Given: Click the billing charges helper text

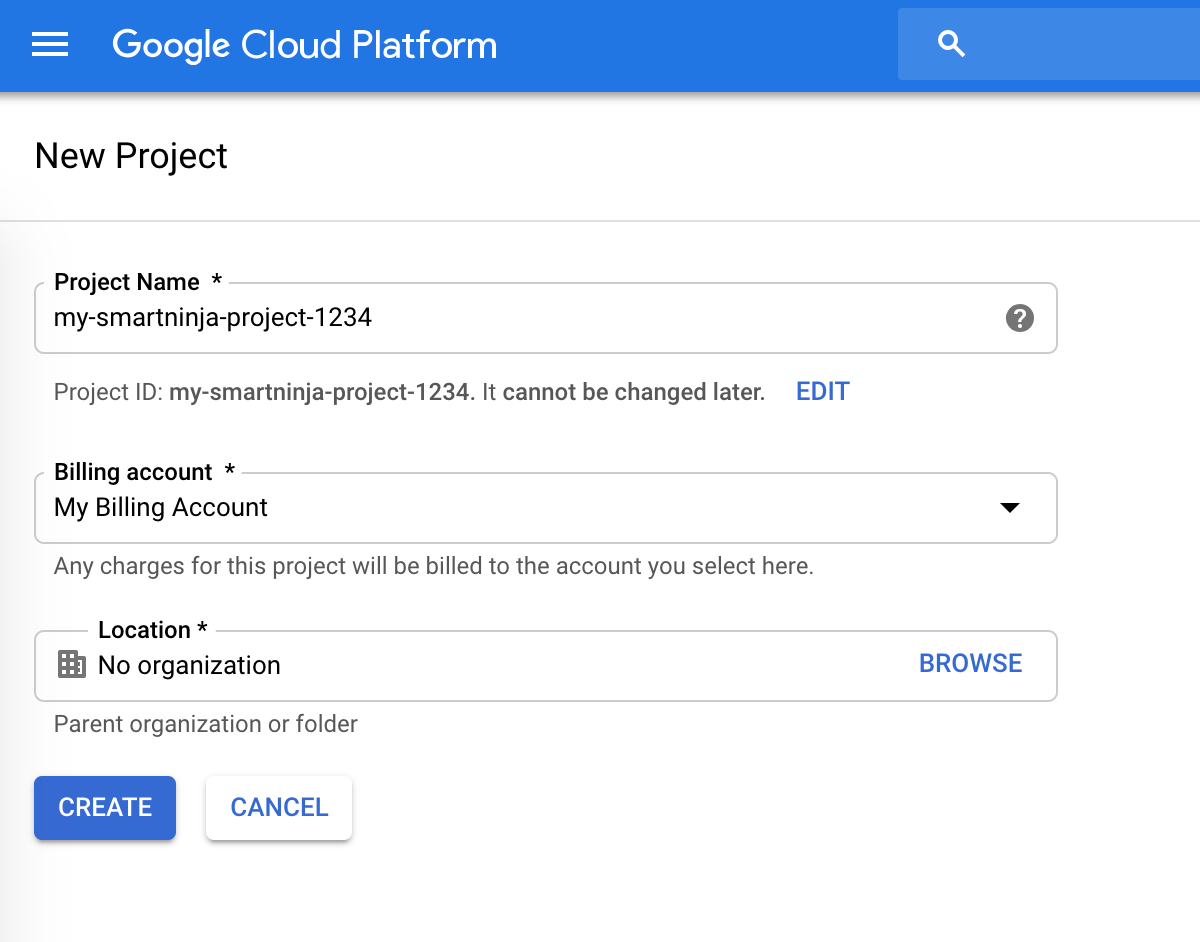Looking at the screenshot, I should tap(434, 566).
